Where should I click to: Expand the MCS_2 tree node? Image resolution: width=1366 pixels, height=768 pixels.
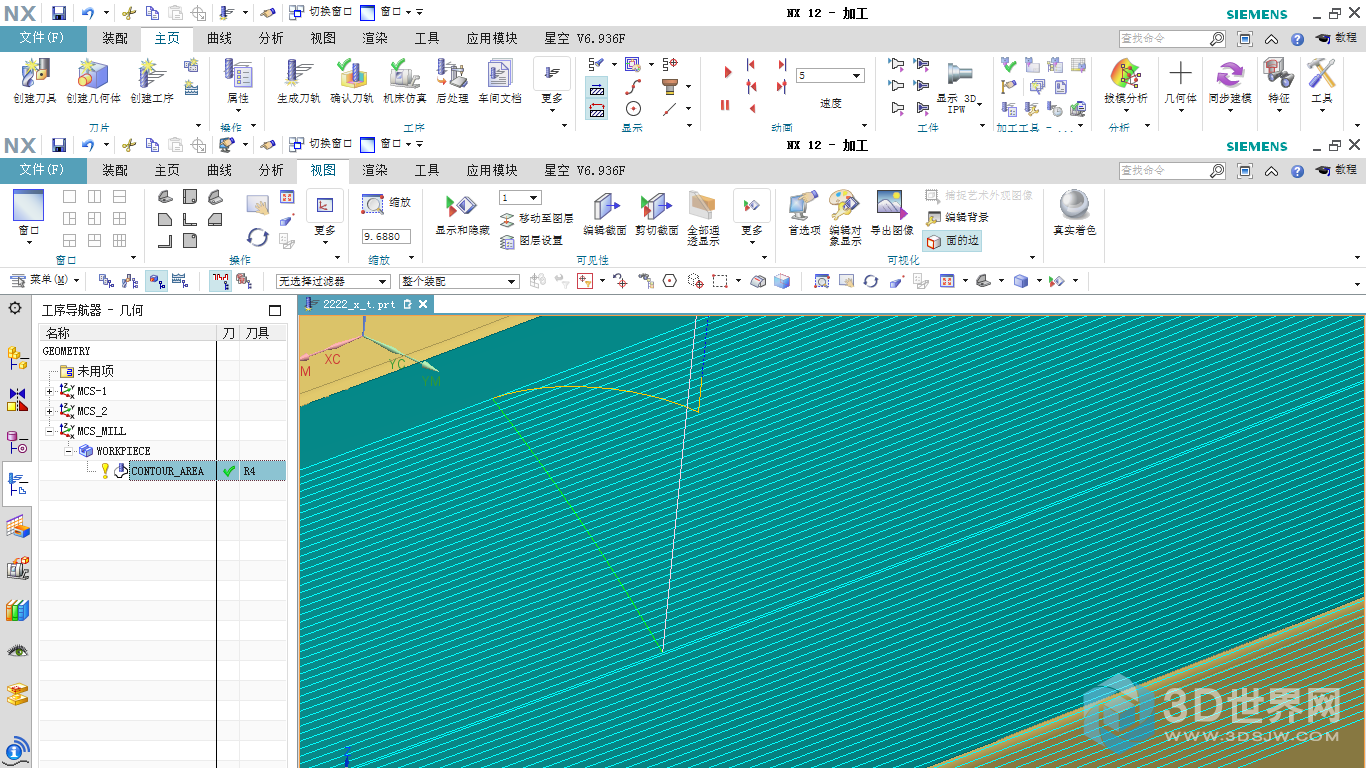click(x=50, y=411)
